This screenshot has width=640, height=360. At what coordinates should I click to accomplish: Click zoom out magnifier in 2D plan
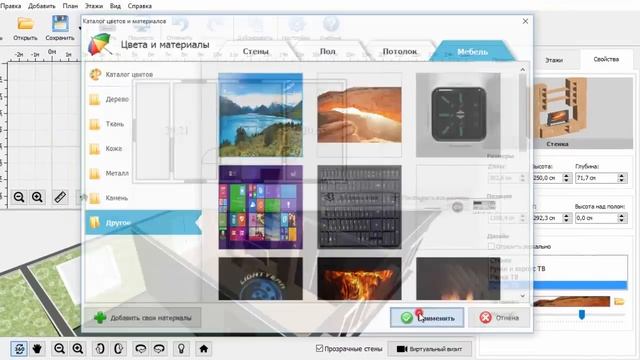click(x=19, y=197)
